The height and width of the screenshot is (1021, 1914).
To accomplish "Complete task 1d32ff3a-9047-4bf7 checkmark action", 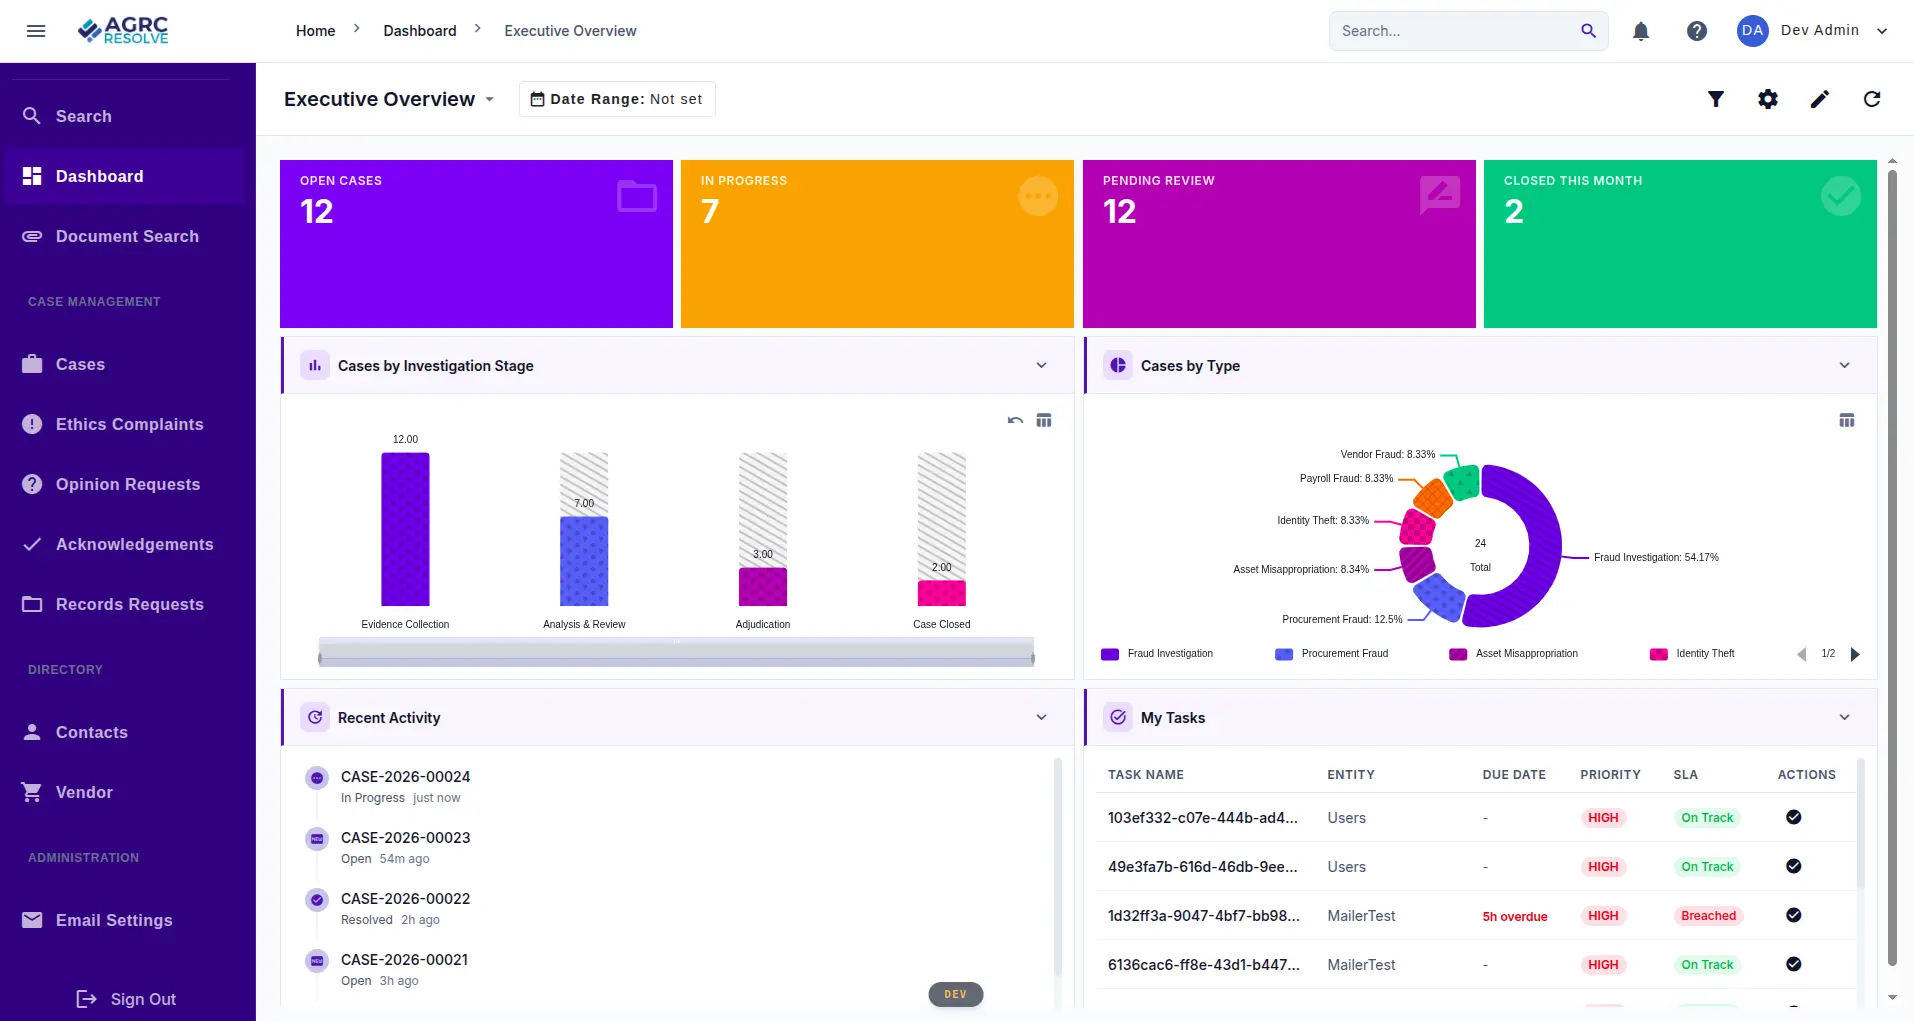I will [x=1794, y=915].
